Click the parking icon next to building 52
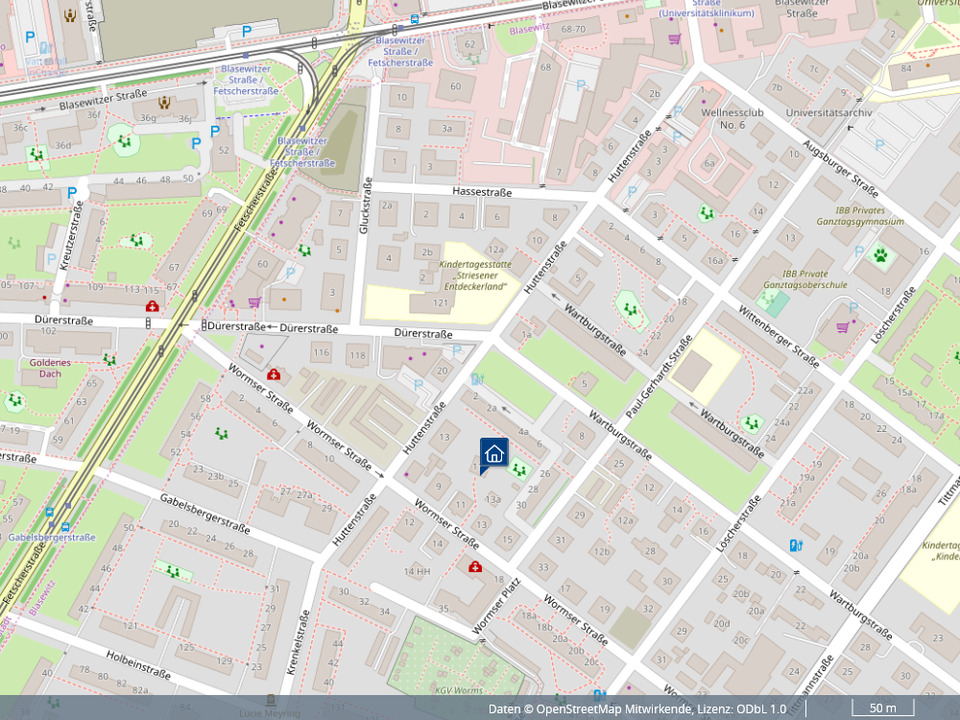Image resolution: width=960 pixels, height=720 pixels. pyautogui.click(x=213, y=131)
